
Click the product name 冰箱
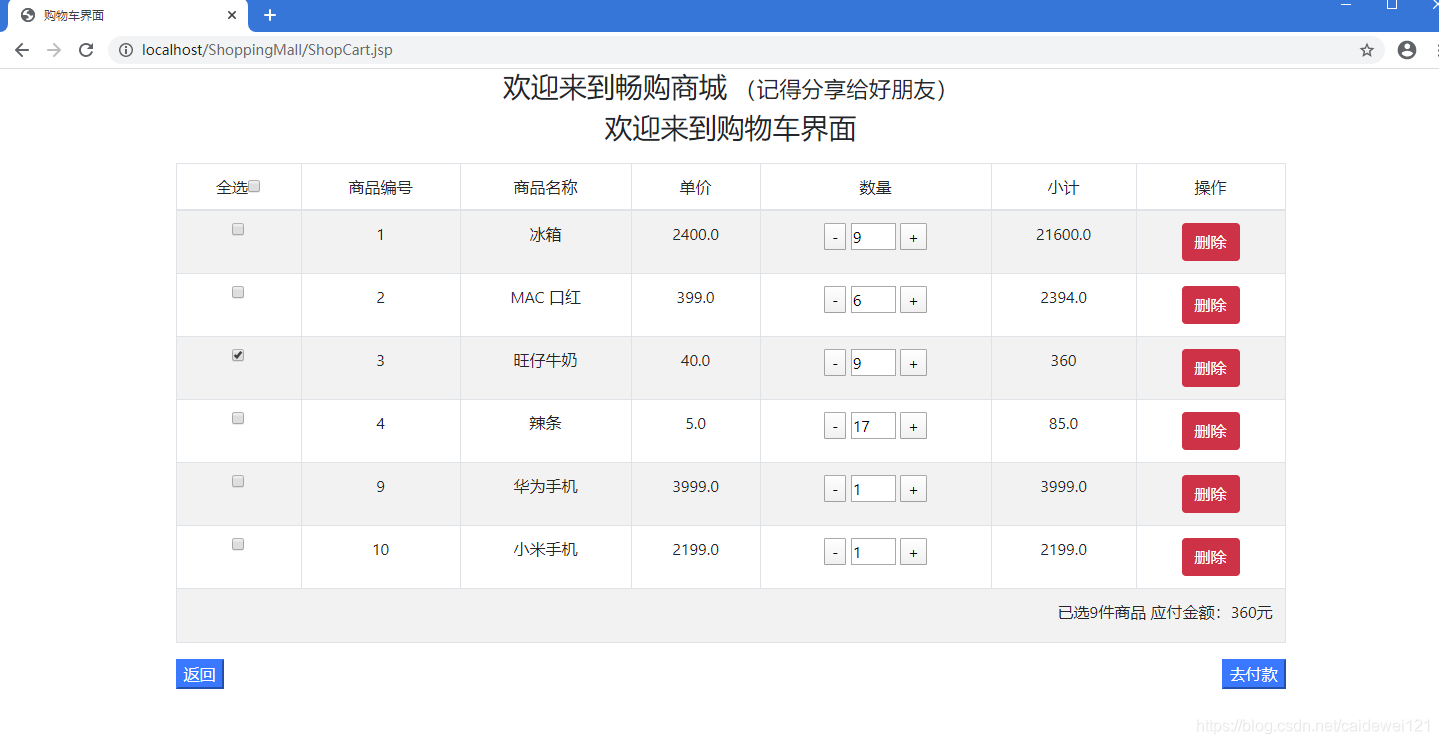coord(546,235)
